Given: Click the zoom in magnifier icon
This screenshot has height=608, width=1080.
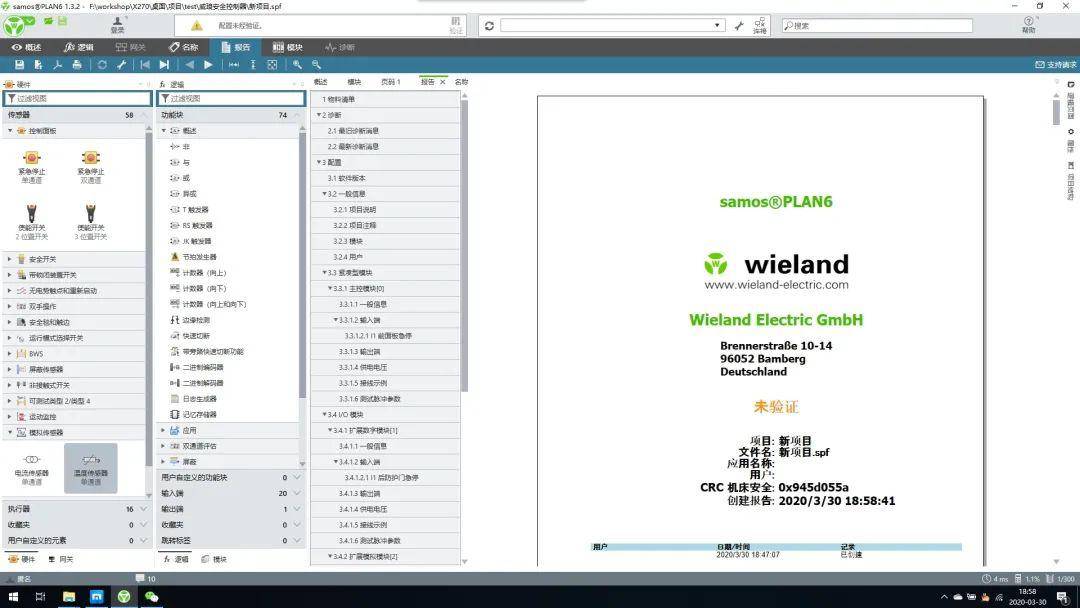Looking at the screenshot, I should point(297,65).
